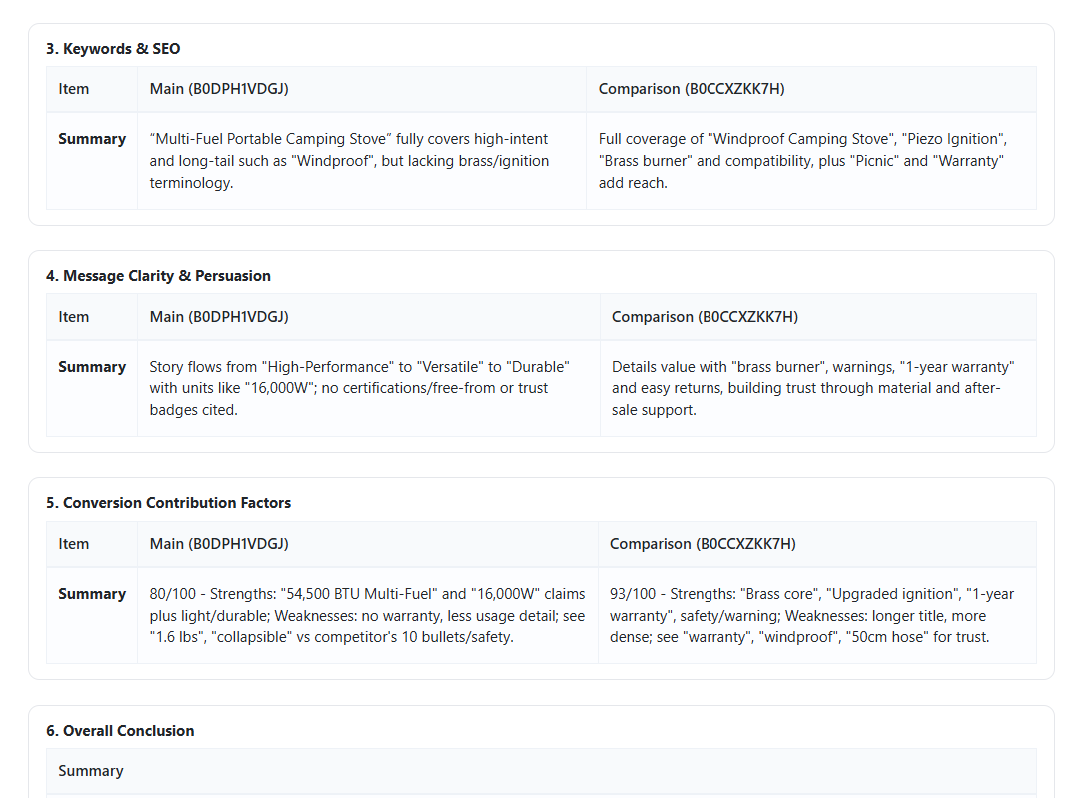Click the Summary header under Overall Conclusion

[x=91, y=770]
